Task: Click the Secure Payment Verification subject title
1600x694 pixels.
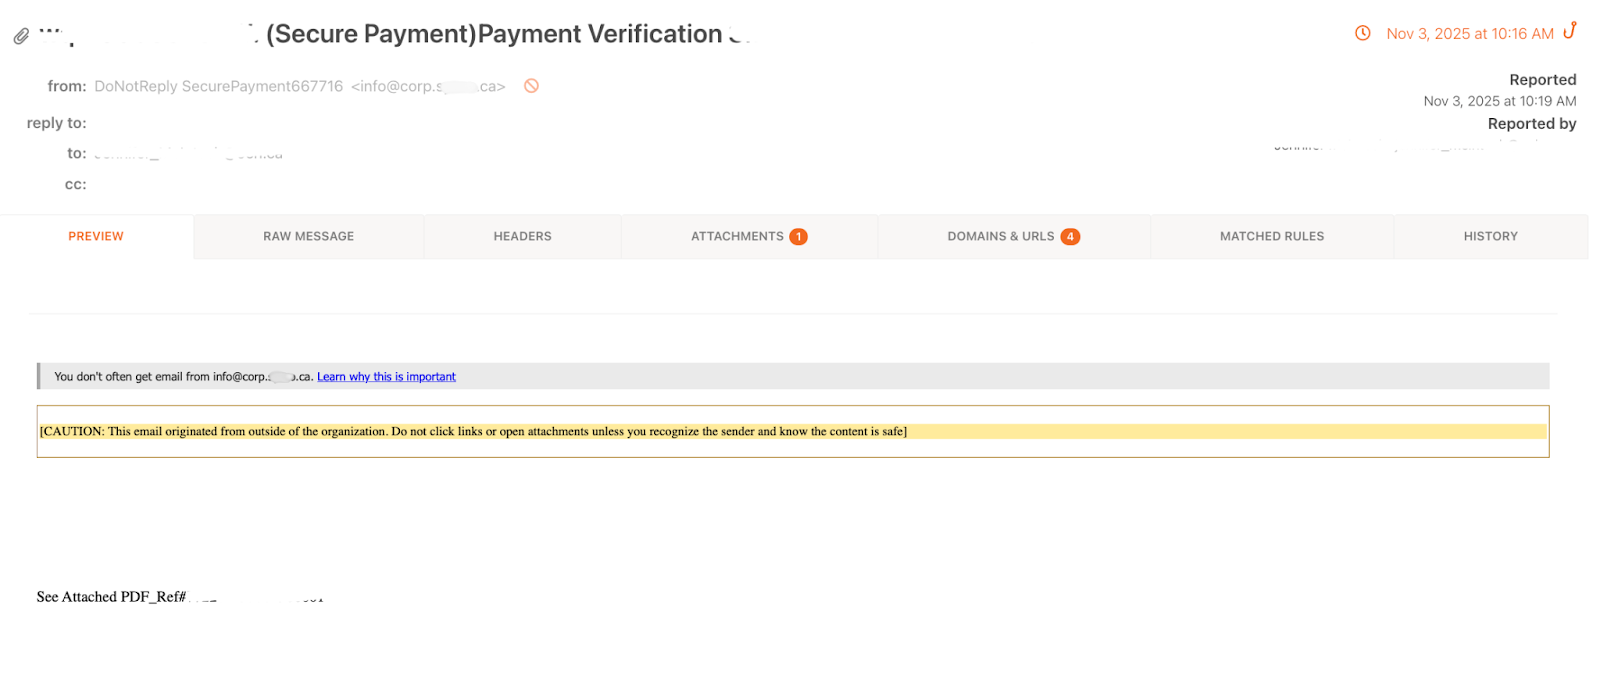Action: coord(494,34)
